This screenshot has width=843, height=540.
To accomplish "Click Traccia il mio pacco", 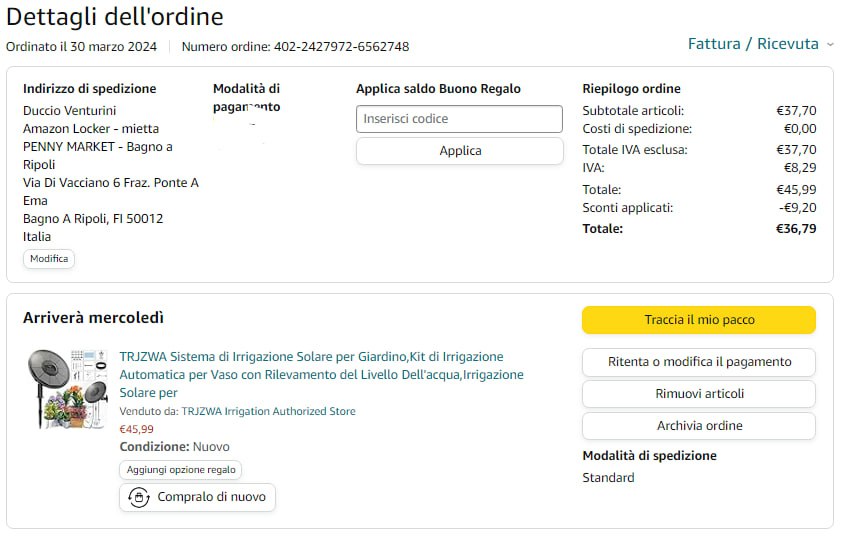I will (698, 320).
